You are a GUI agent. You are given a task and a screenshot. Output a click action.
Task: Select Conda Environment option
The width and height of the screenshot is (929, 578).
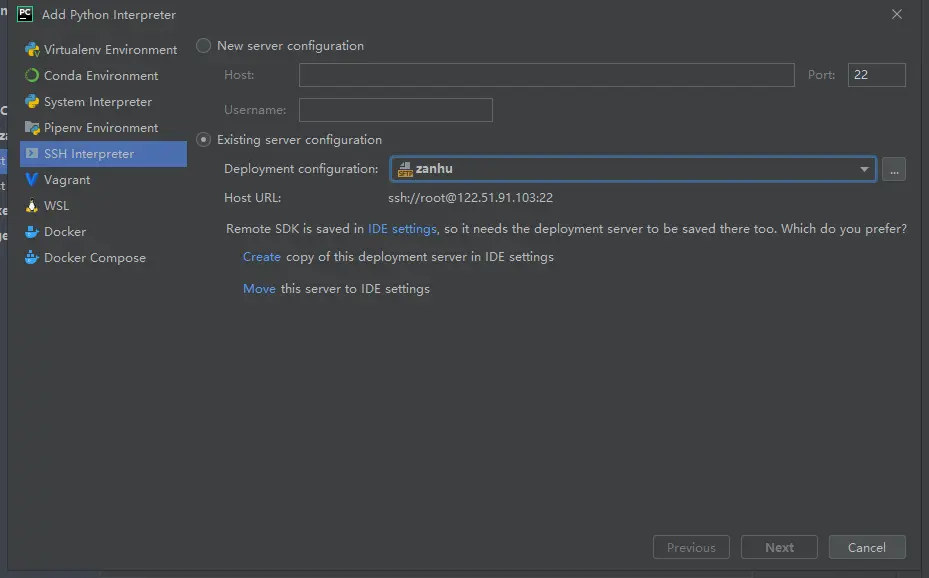(103, 76)
